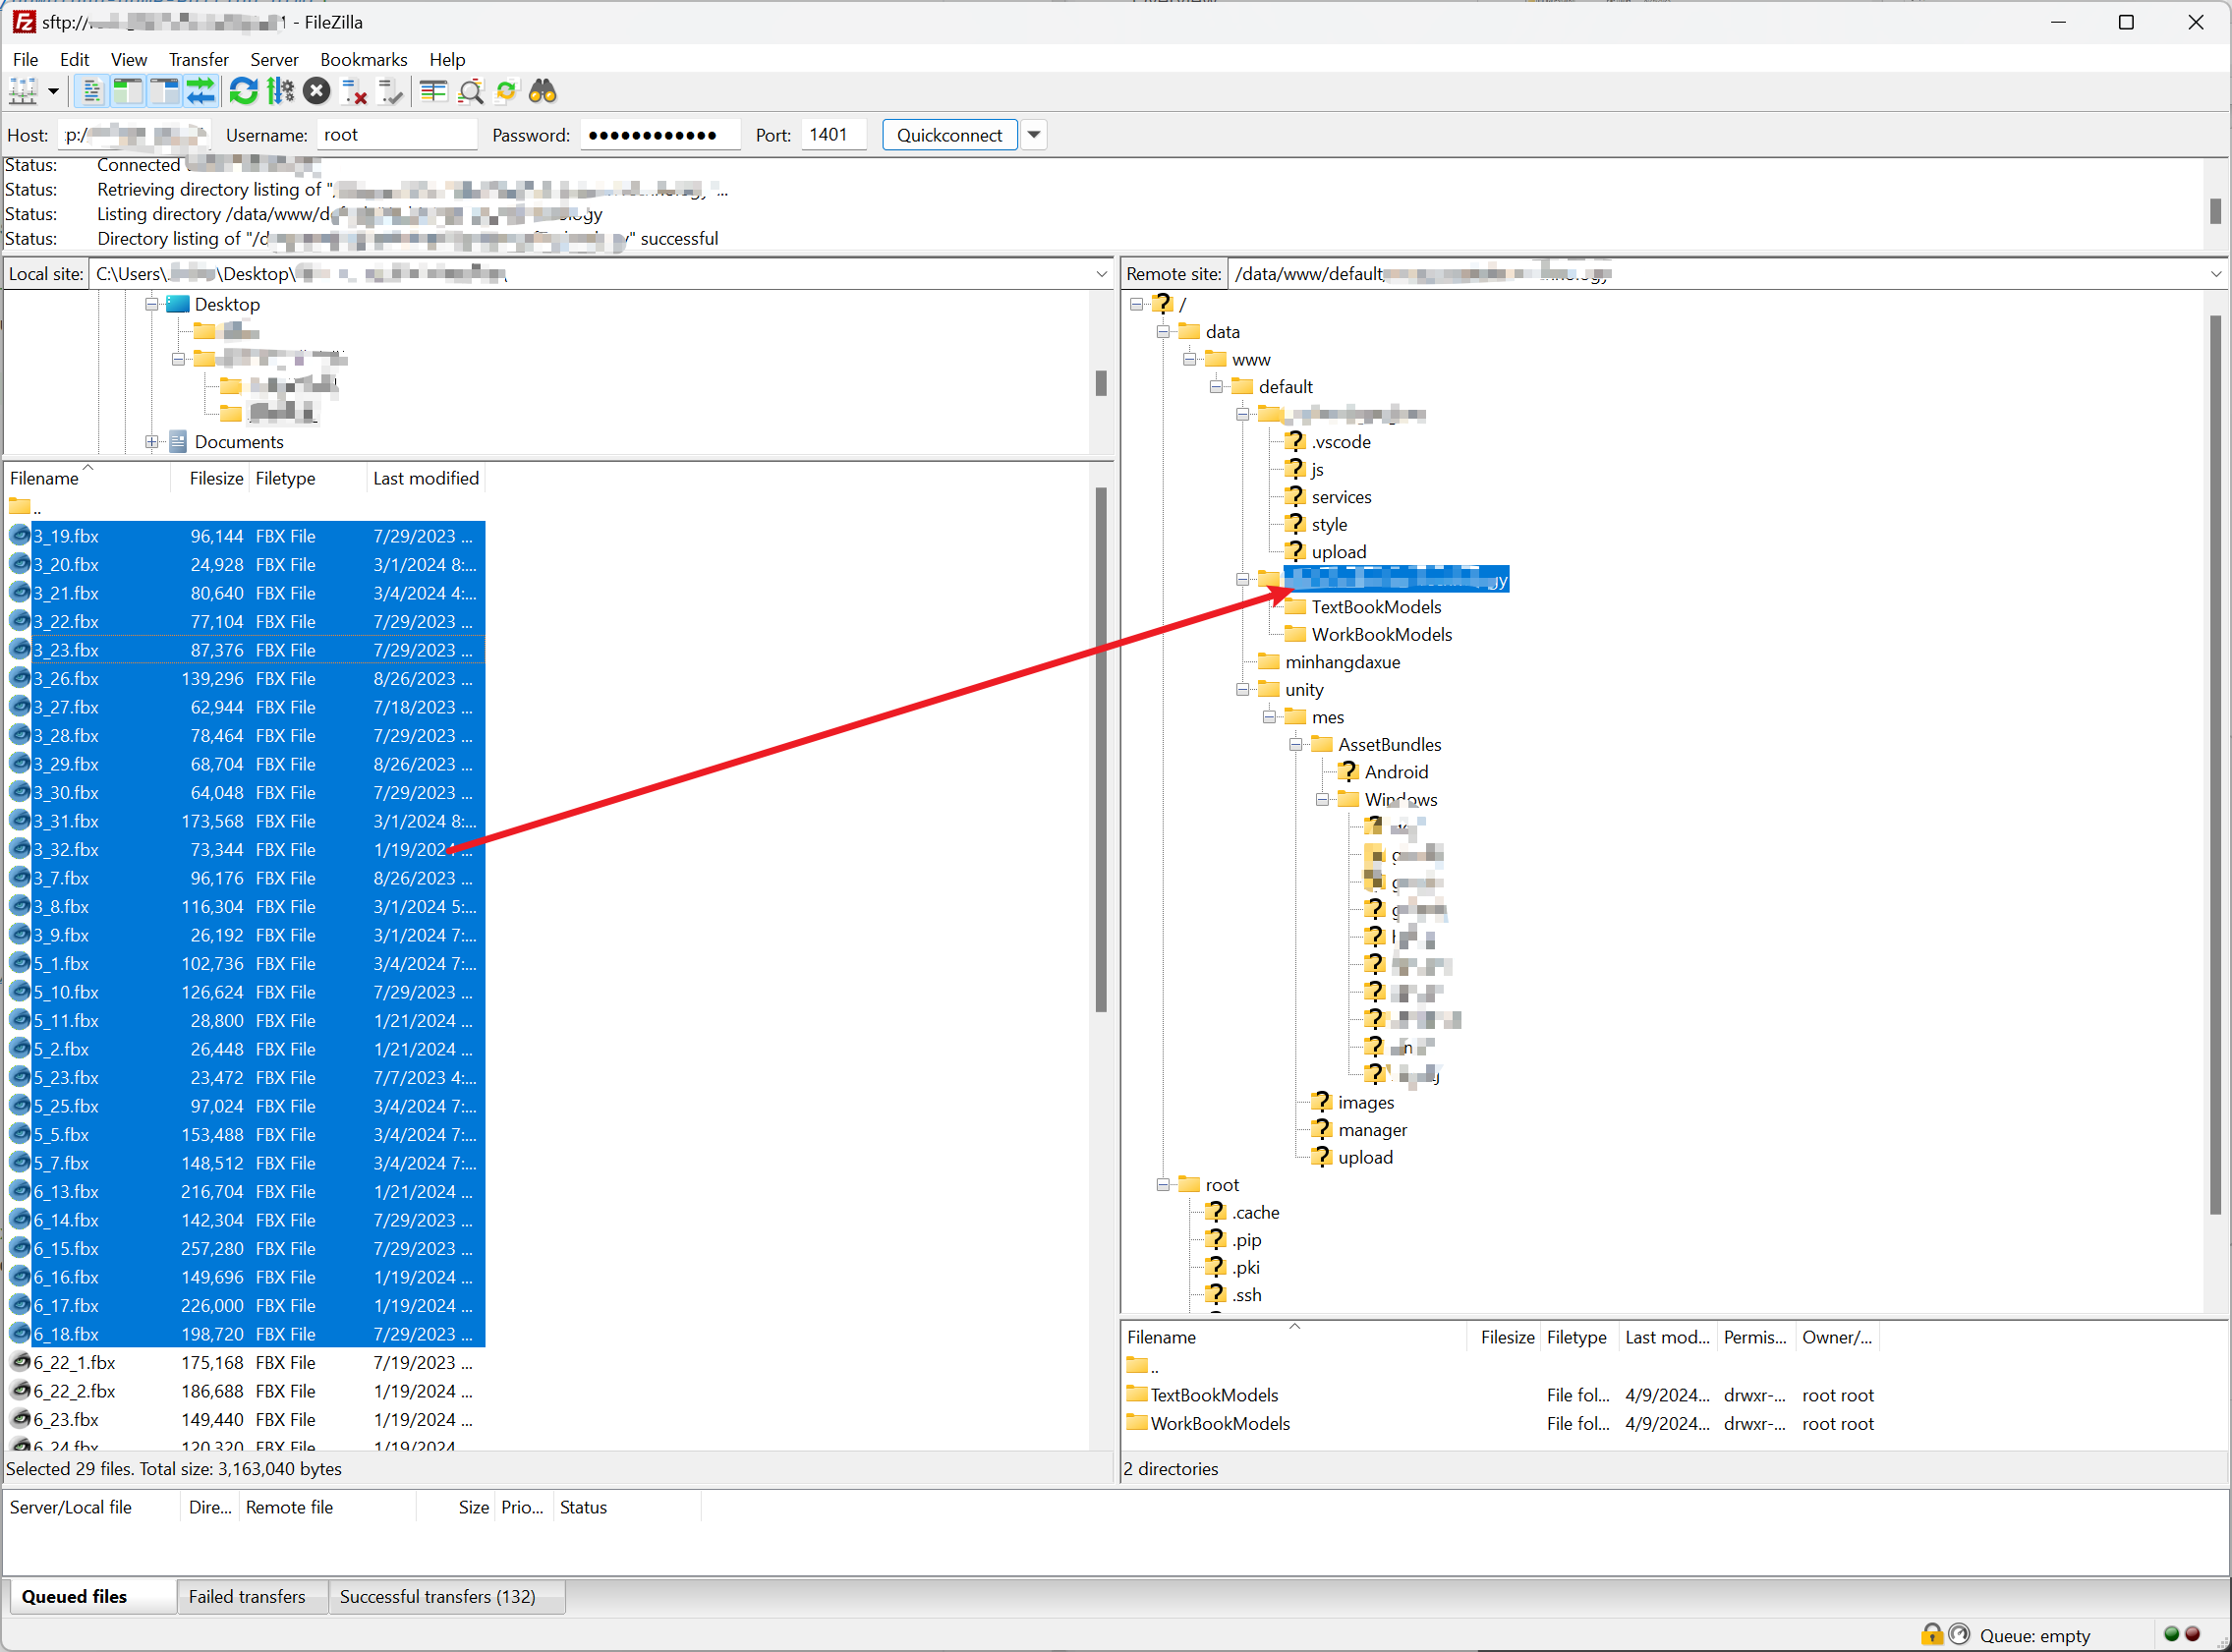Toggle the local directory tree display

[128, 92]
